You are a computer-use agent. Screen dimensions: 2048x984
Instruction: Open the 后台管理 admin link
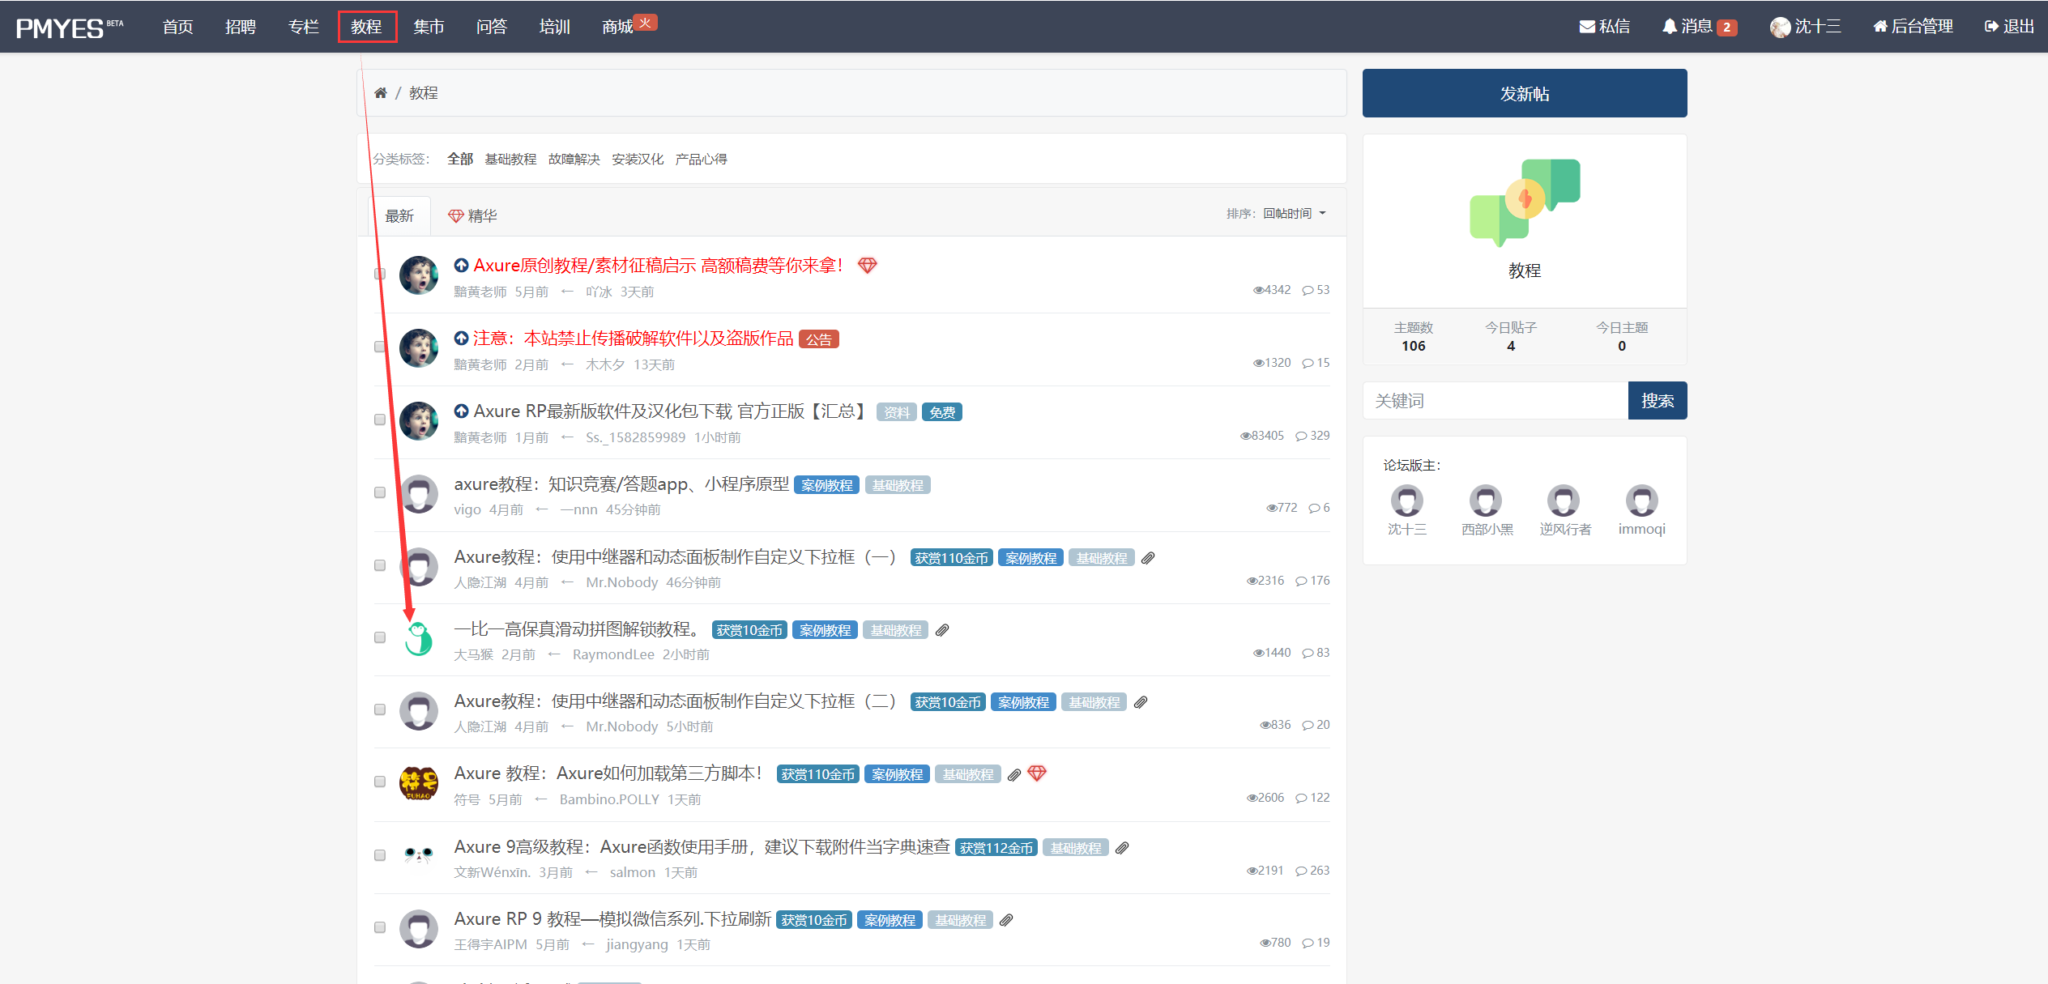point(1912,27)
